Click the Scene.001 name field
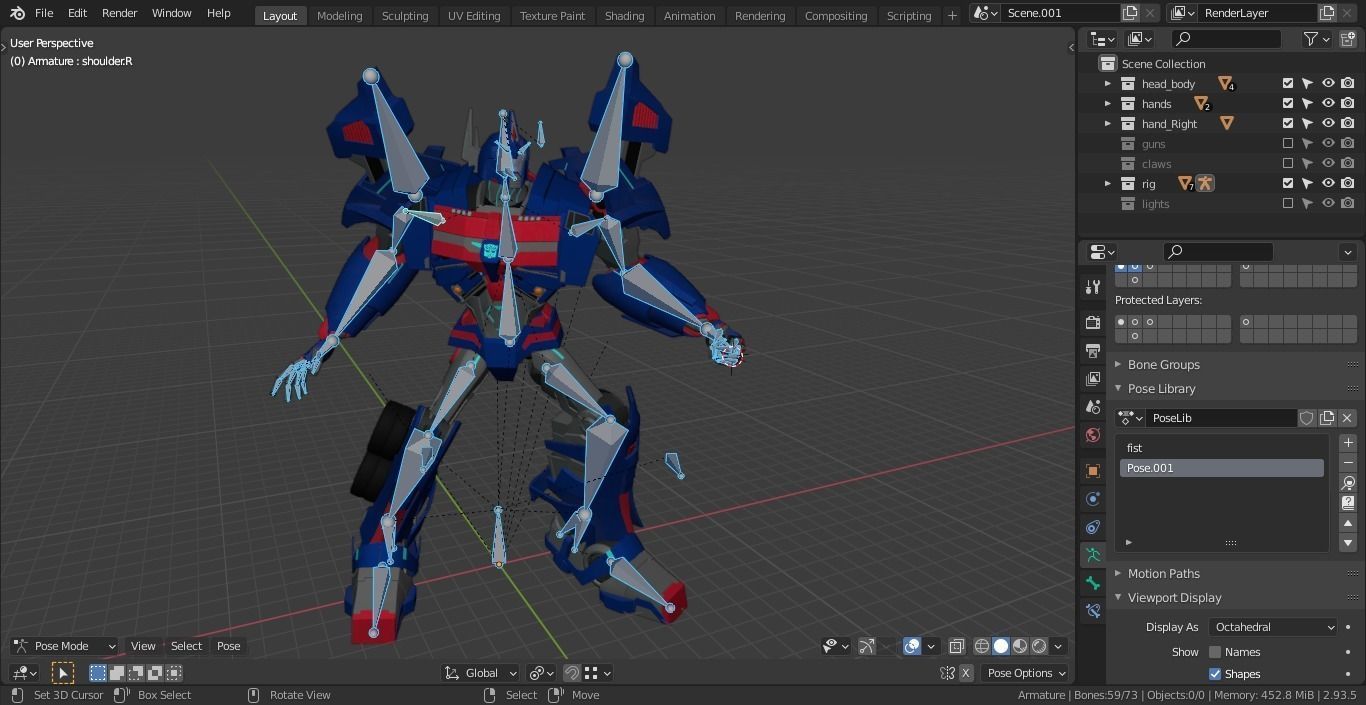 1062,13
